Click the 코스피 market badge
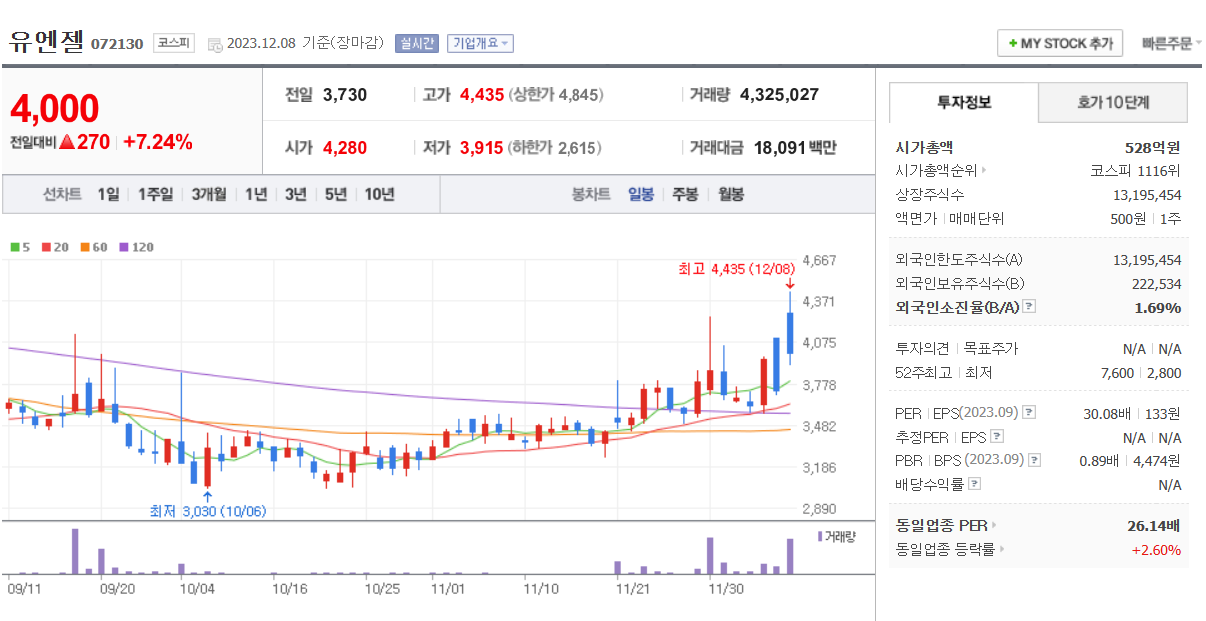This screenshot has width=1206, height=621. pos(174,43)
